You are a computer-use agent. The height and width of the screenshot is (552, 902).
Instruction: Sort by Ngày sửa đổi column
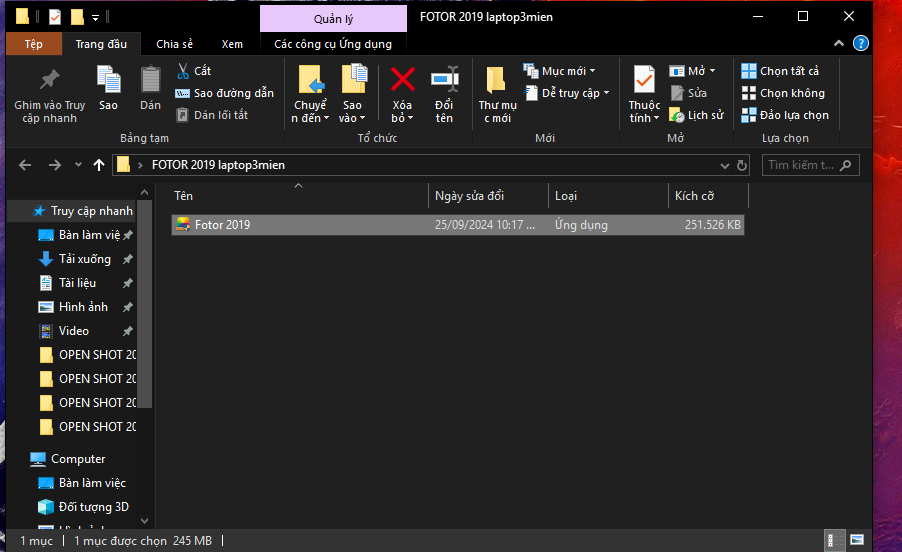pos(488,196)
